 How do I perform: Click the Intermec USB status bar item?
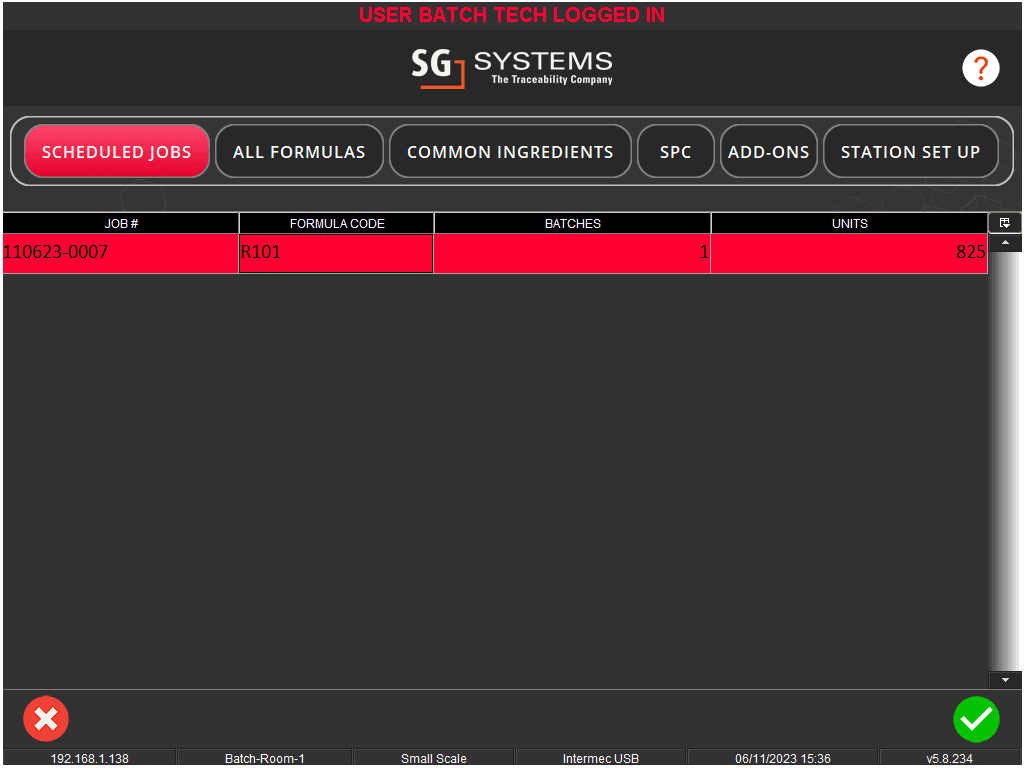click(x=599, y=758)
